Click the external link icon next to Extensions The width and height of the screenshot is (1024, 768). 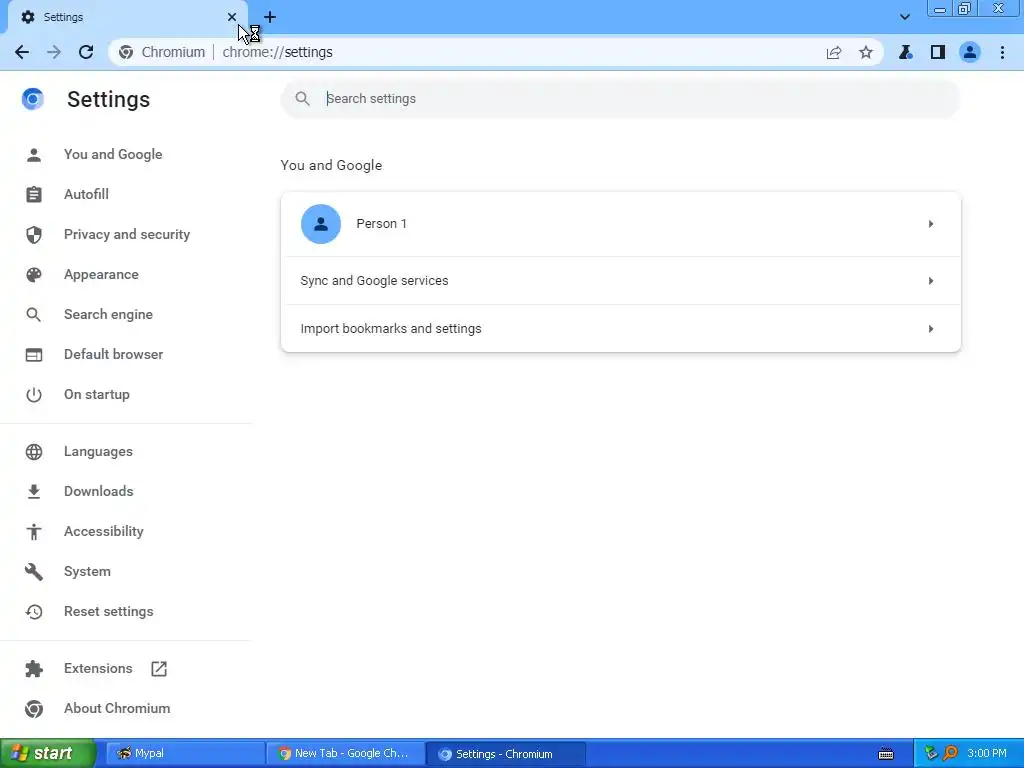(159, 669)
